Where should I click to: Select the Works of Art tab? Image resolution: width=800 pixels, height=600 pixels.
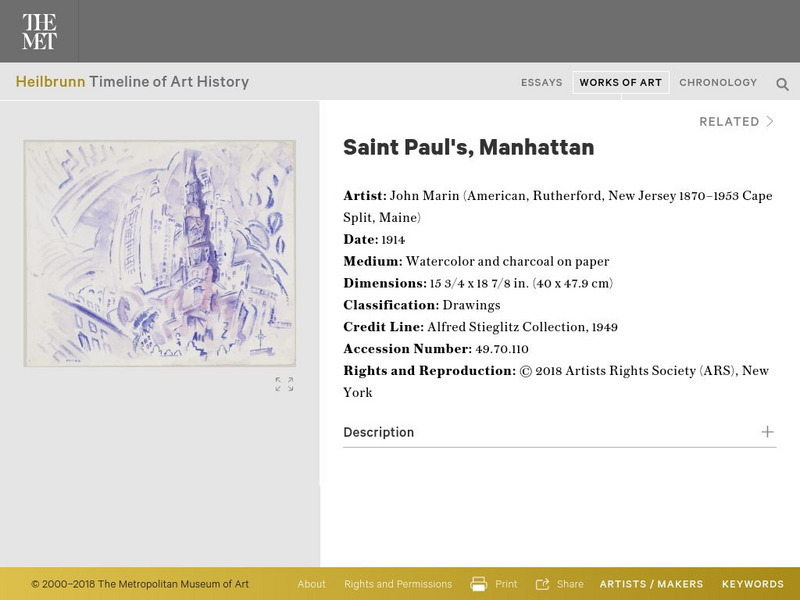point(620,83)
